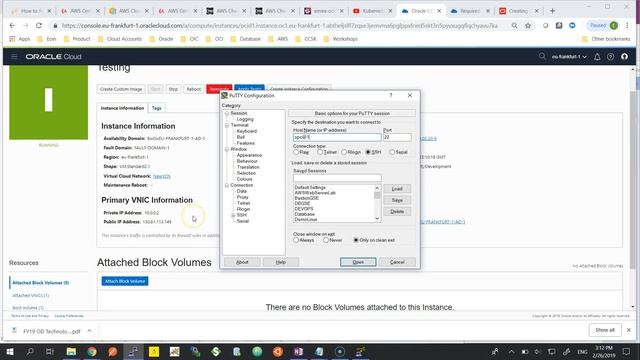Select DEVOPS in the saved sessions list
This screenshot has height=360, width=640.
304,209
